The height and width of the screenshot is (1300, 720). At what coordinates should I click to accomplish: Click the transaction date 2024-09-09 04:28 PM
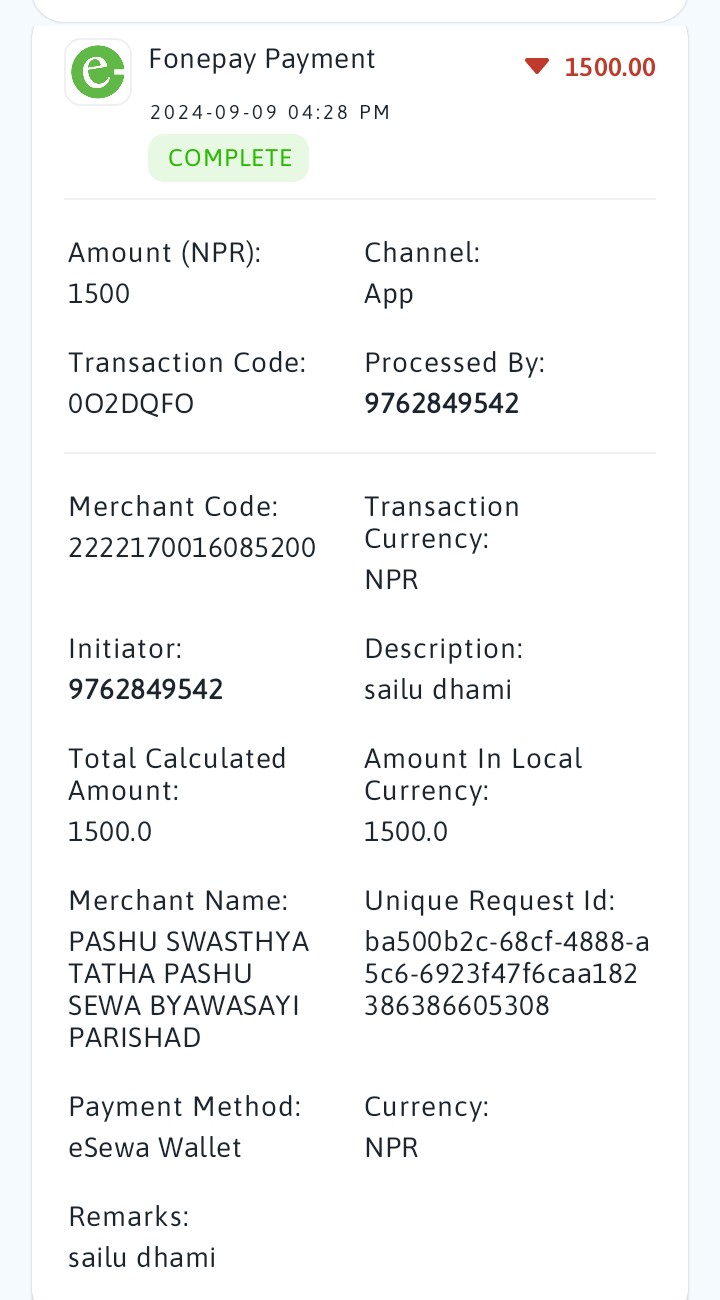coord(270,113)
